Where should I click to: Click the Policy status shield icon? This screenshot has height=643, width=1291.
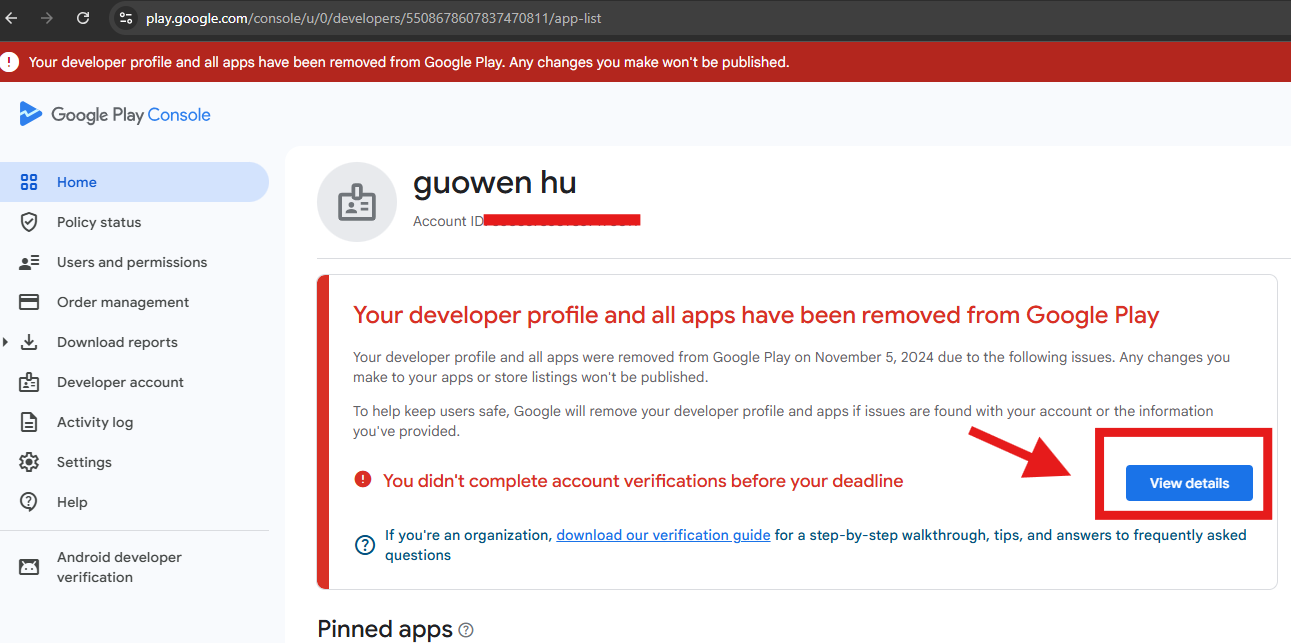29,222
